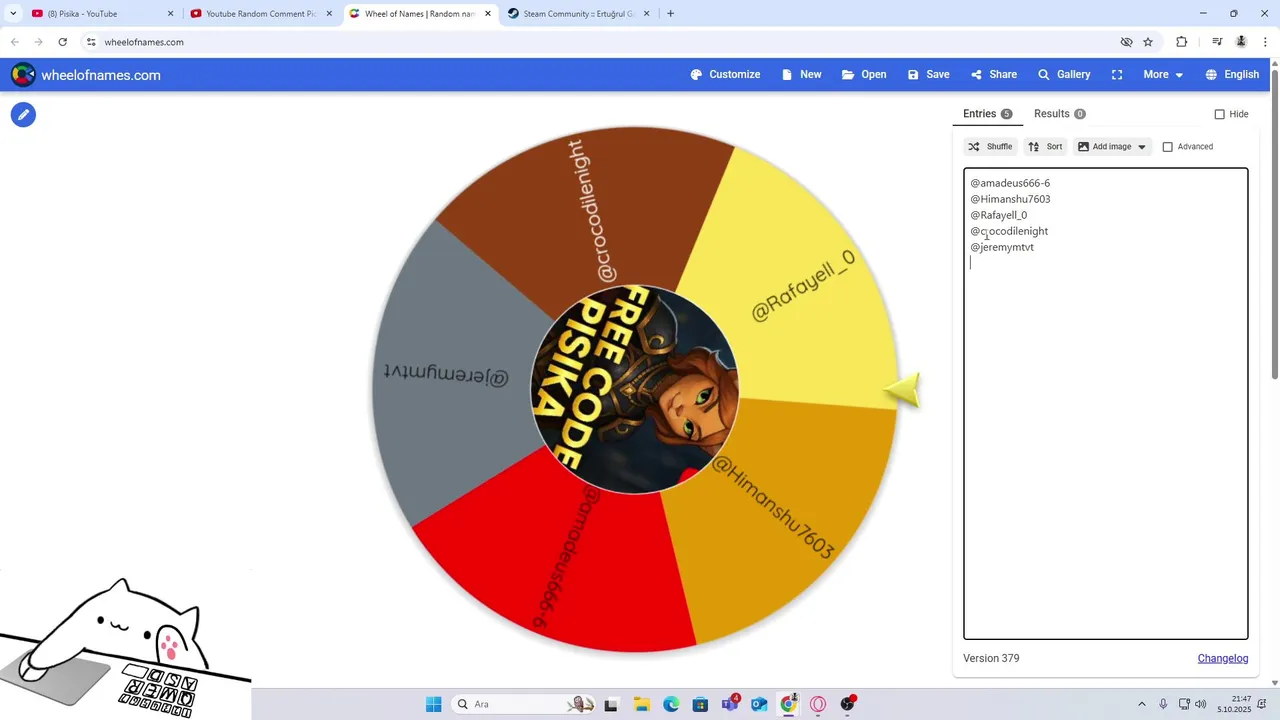Click inside the entries text box
The width and height of the screenshot is (1280, 720).
1105,403
